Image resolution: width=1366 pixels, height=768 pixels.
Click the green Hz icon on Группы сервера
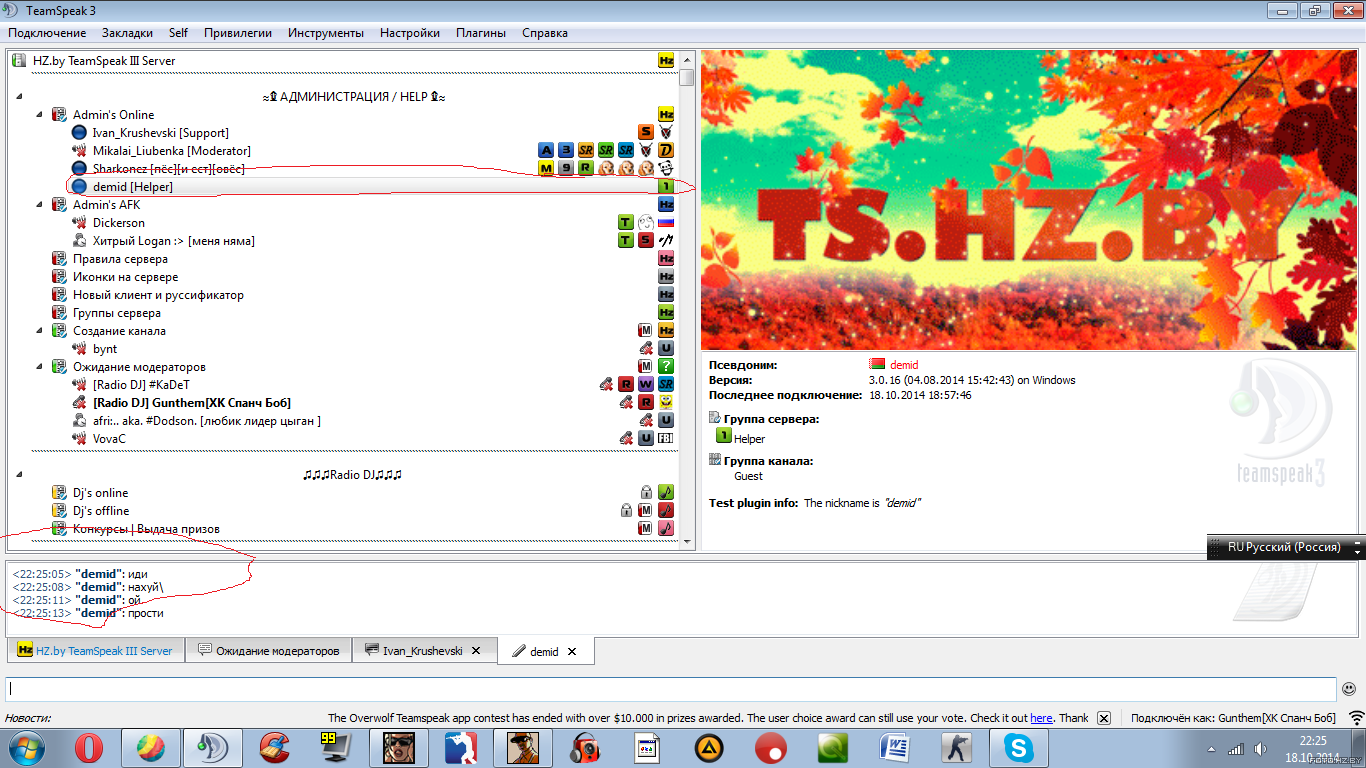(x=666, y=312)
